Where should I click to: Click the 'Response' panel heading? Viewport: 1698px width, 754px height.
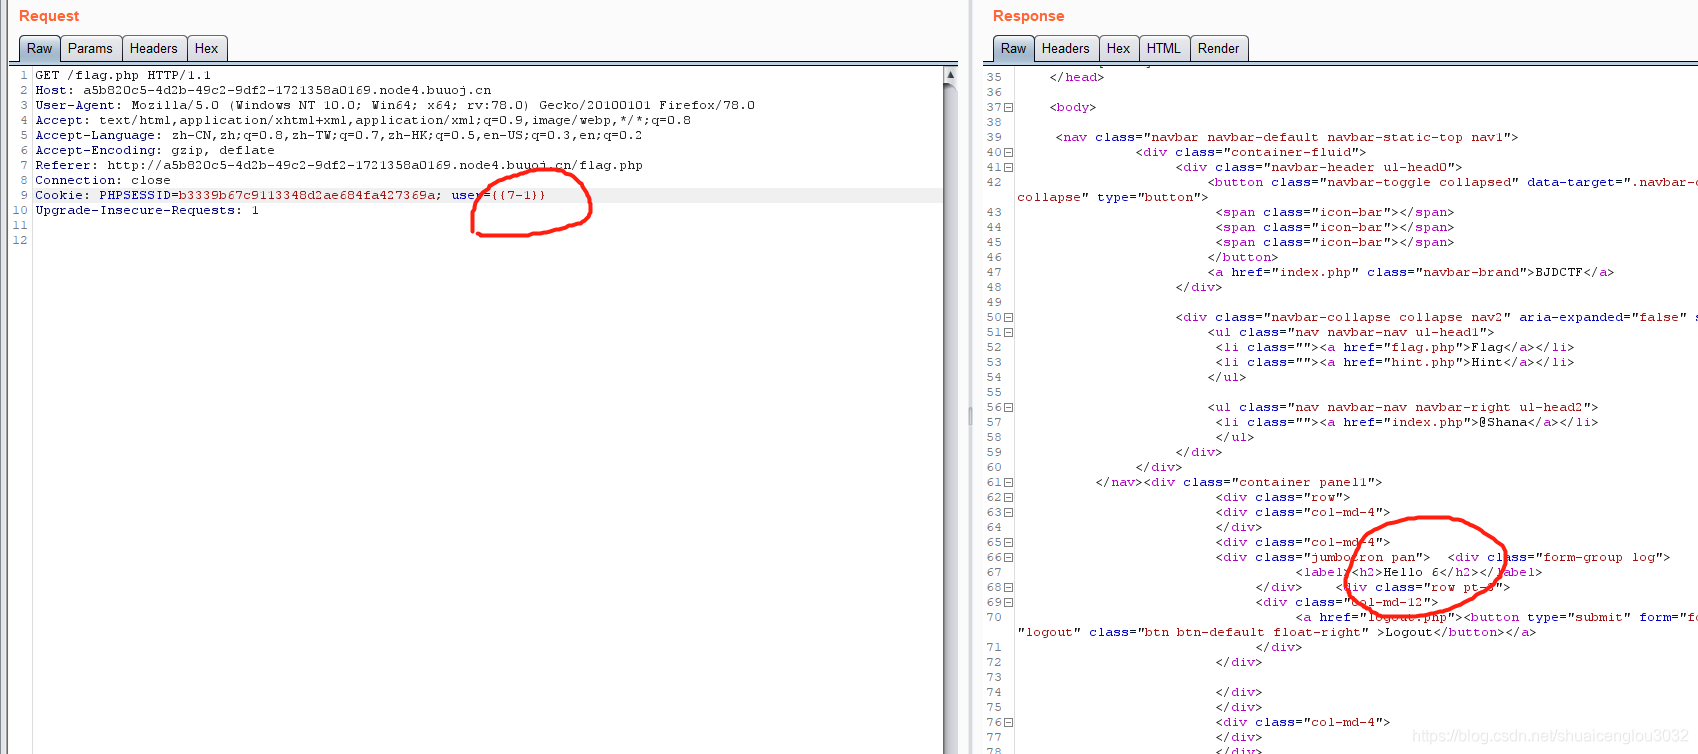click(x=1028, y=16)
